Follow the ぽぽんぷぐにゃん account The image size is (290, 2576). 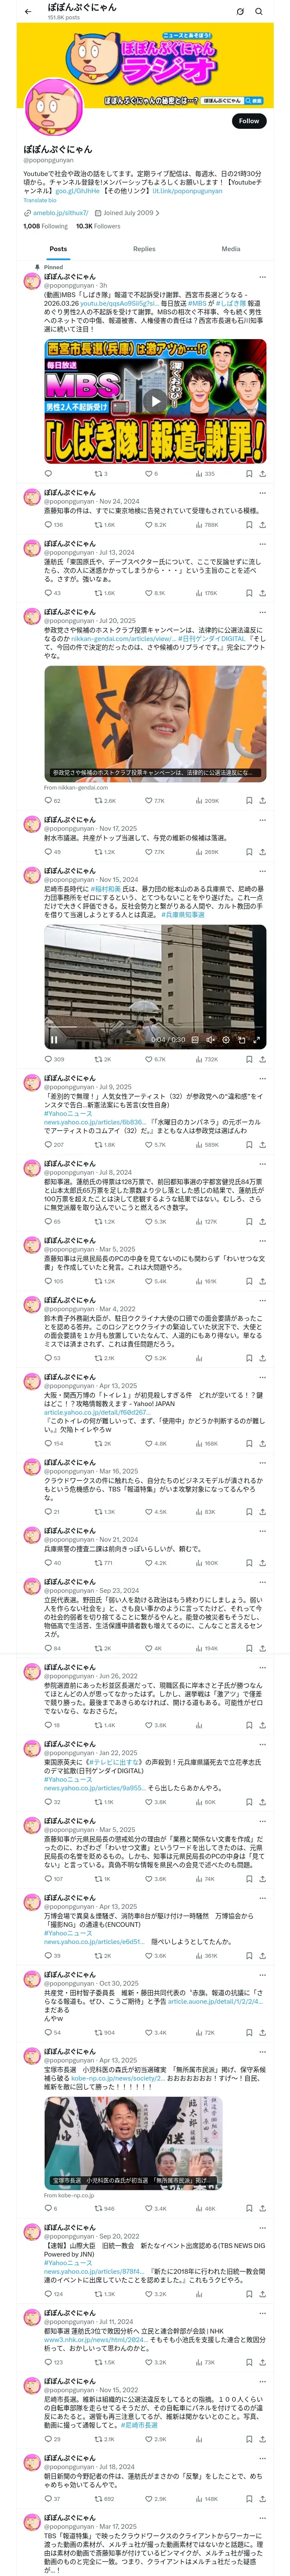pyautogui.click(x=248, y=120)
